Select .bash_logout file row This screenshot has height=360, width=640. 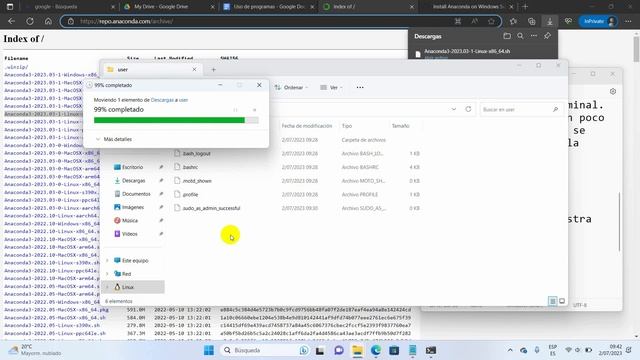pos(297,153)
